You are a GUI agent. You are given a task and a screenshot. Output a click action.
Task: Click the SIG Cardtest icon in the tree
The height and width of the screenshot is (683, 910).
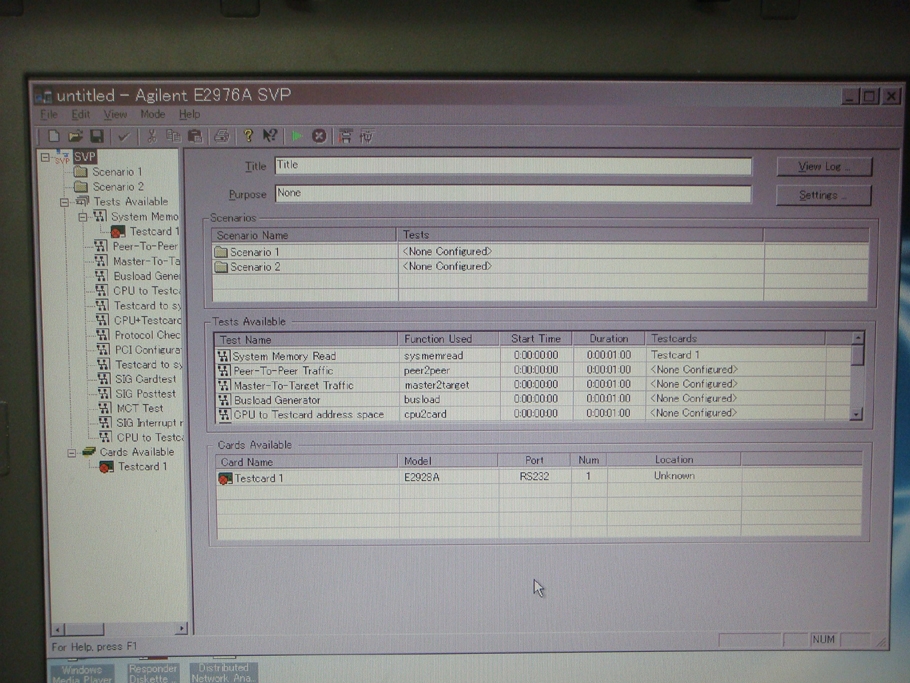click(103, 379)
